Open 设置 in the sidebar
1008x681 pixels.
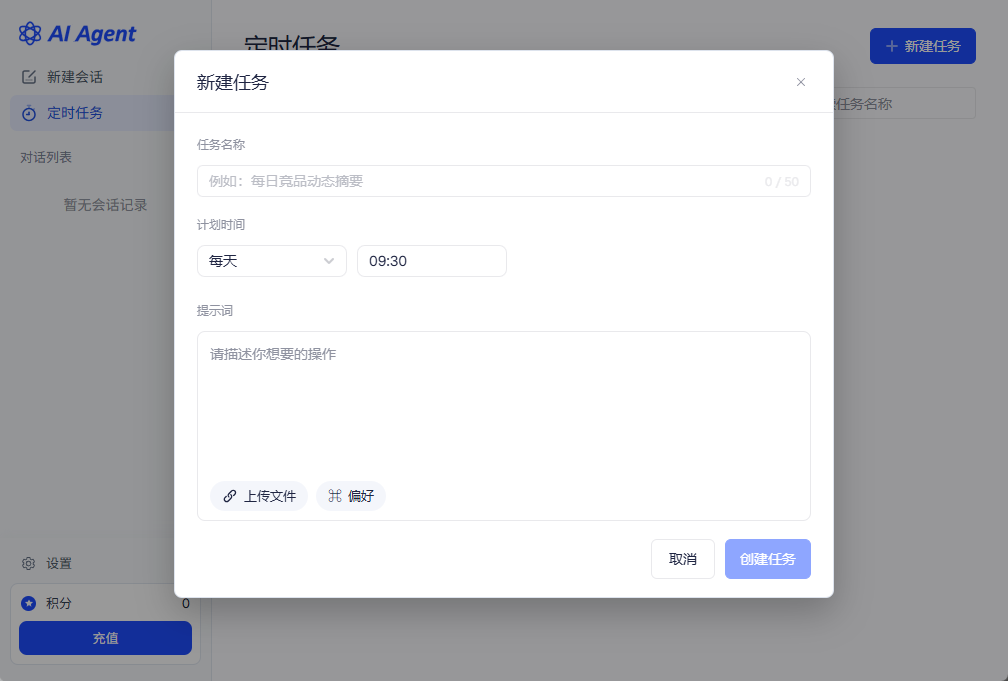(92, 563)
